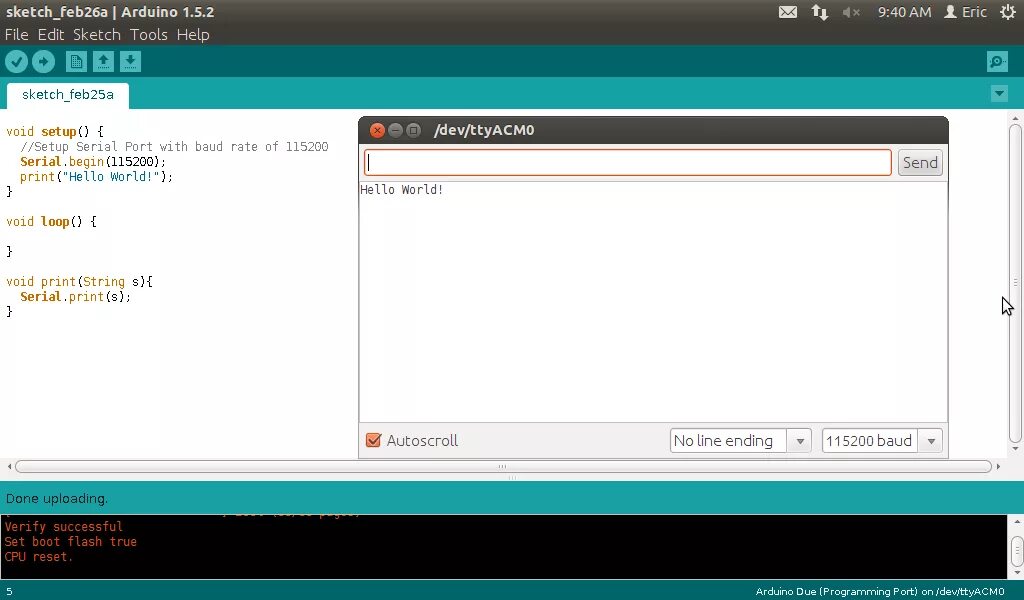Click the Serial.begin(115200); code line
Viewport: 1024px width, 600px height.
coord(93,161)
